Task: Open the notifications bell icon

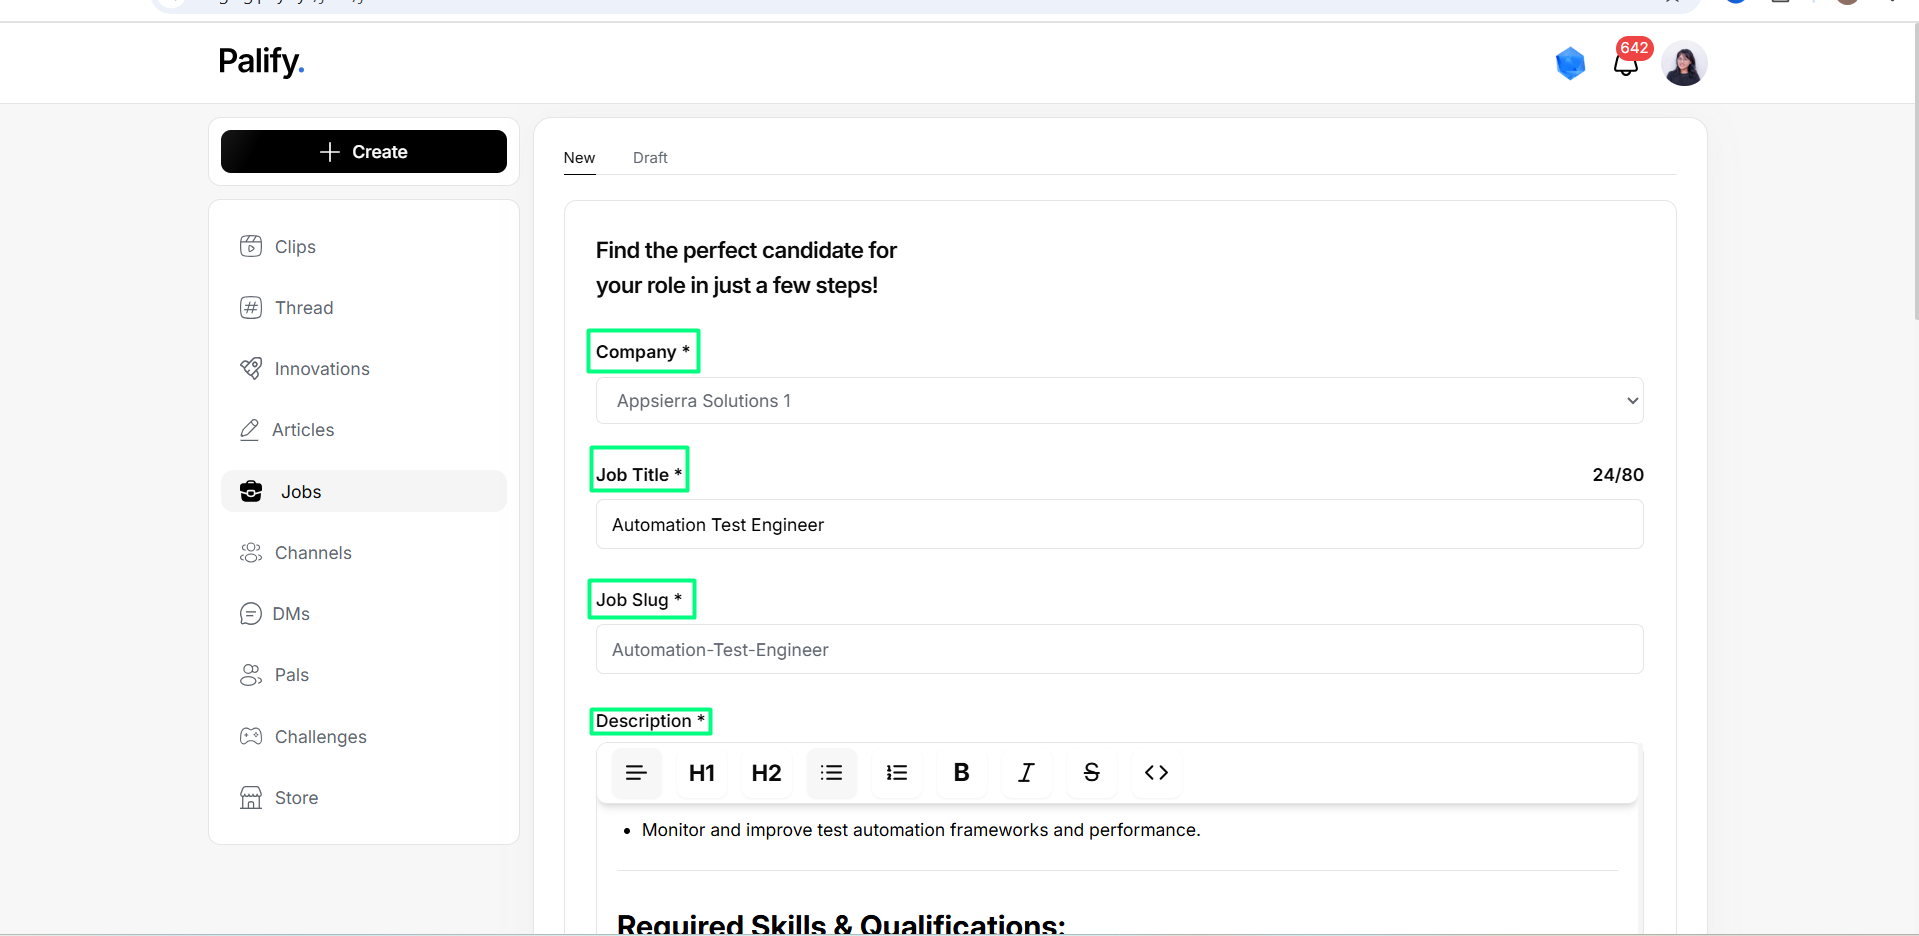Action: pos(1626,65)
